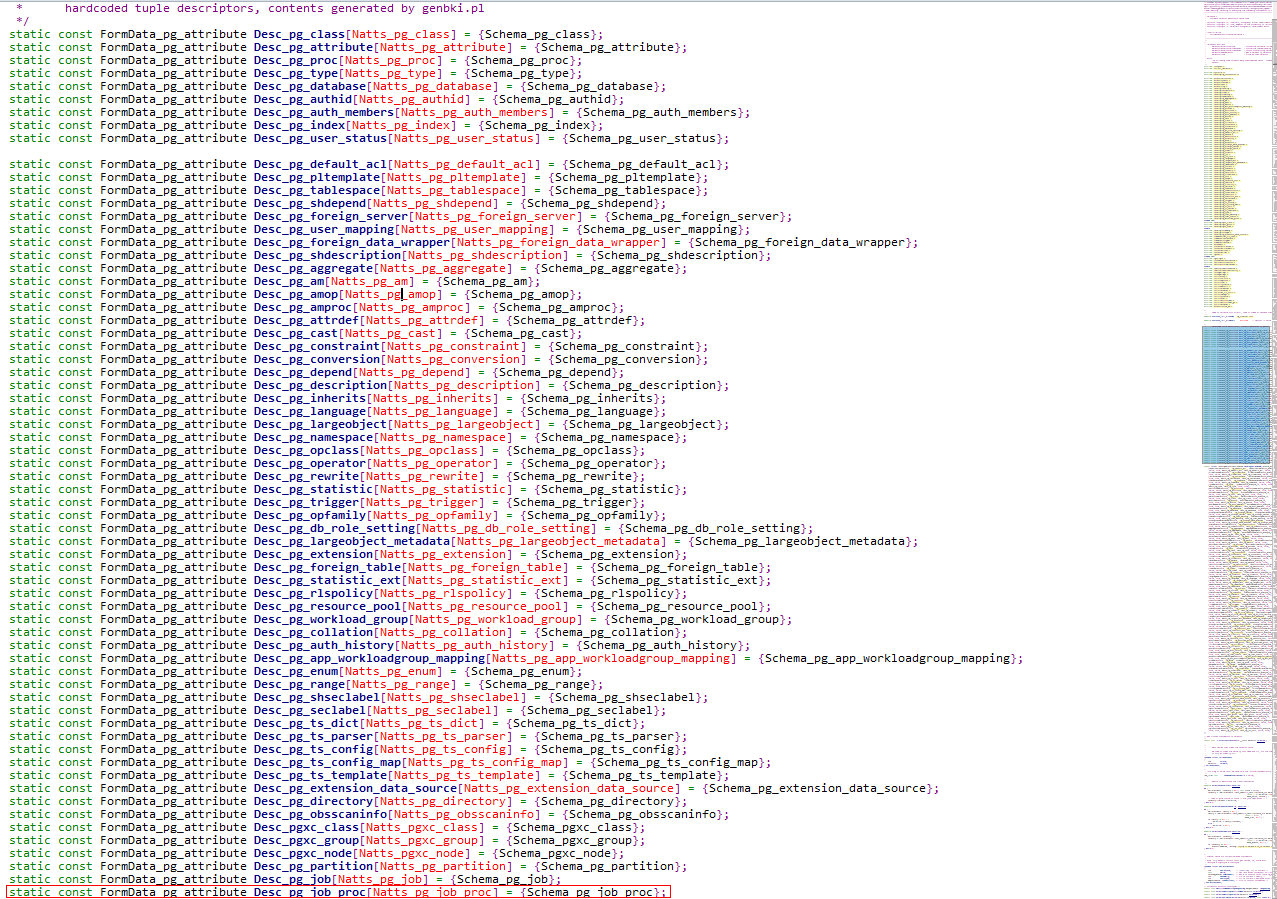This screenshot has height=899, width=1277.
Task: Click Natts_pg_rewrite macro
Action: pyautogui.click(x=423, y=476)
